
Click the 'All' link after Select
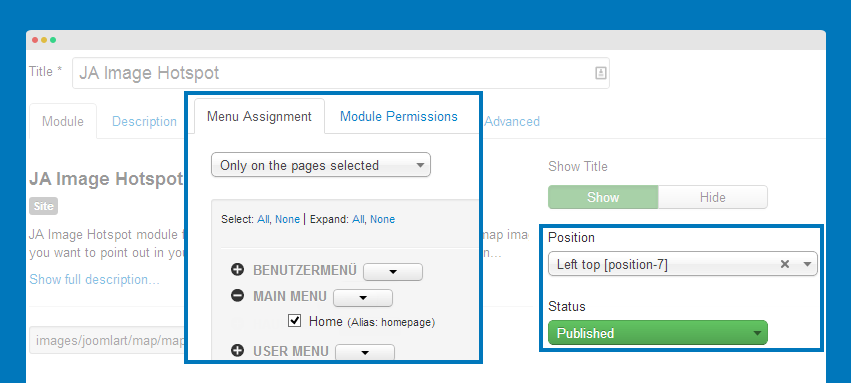[x=263, y=219]
